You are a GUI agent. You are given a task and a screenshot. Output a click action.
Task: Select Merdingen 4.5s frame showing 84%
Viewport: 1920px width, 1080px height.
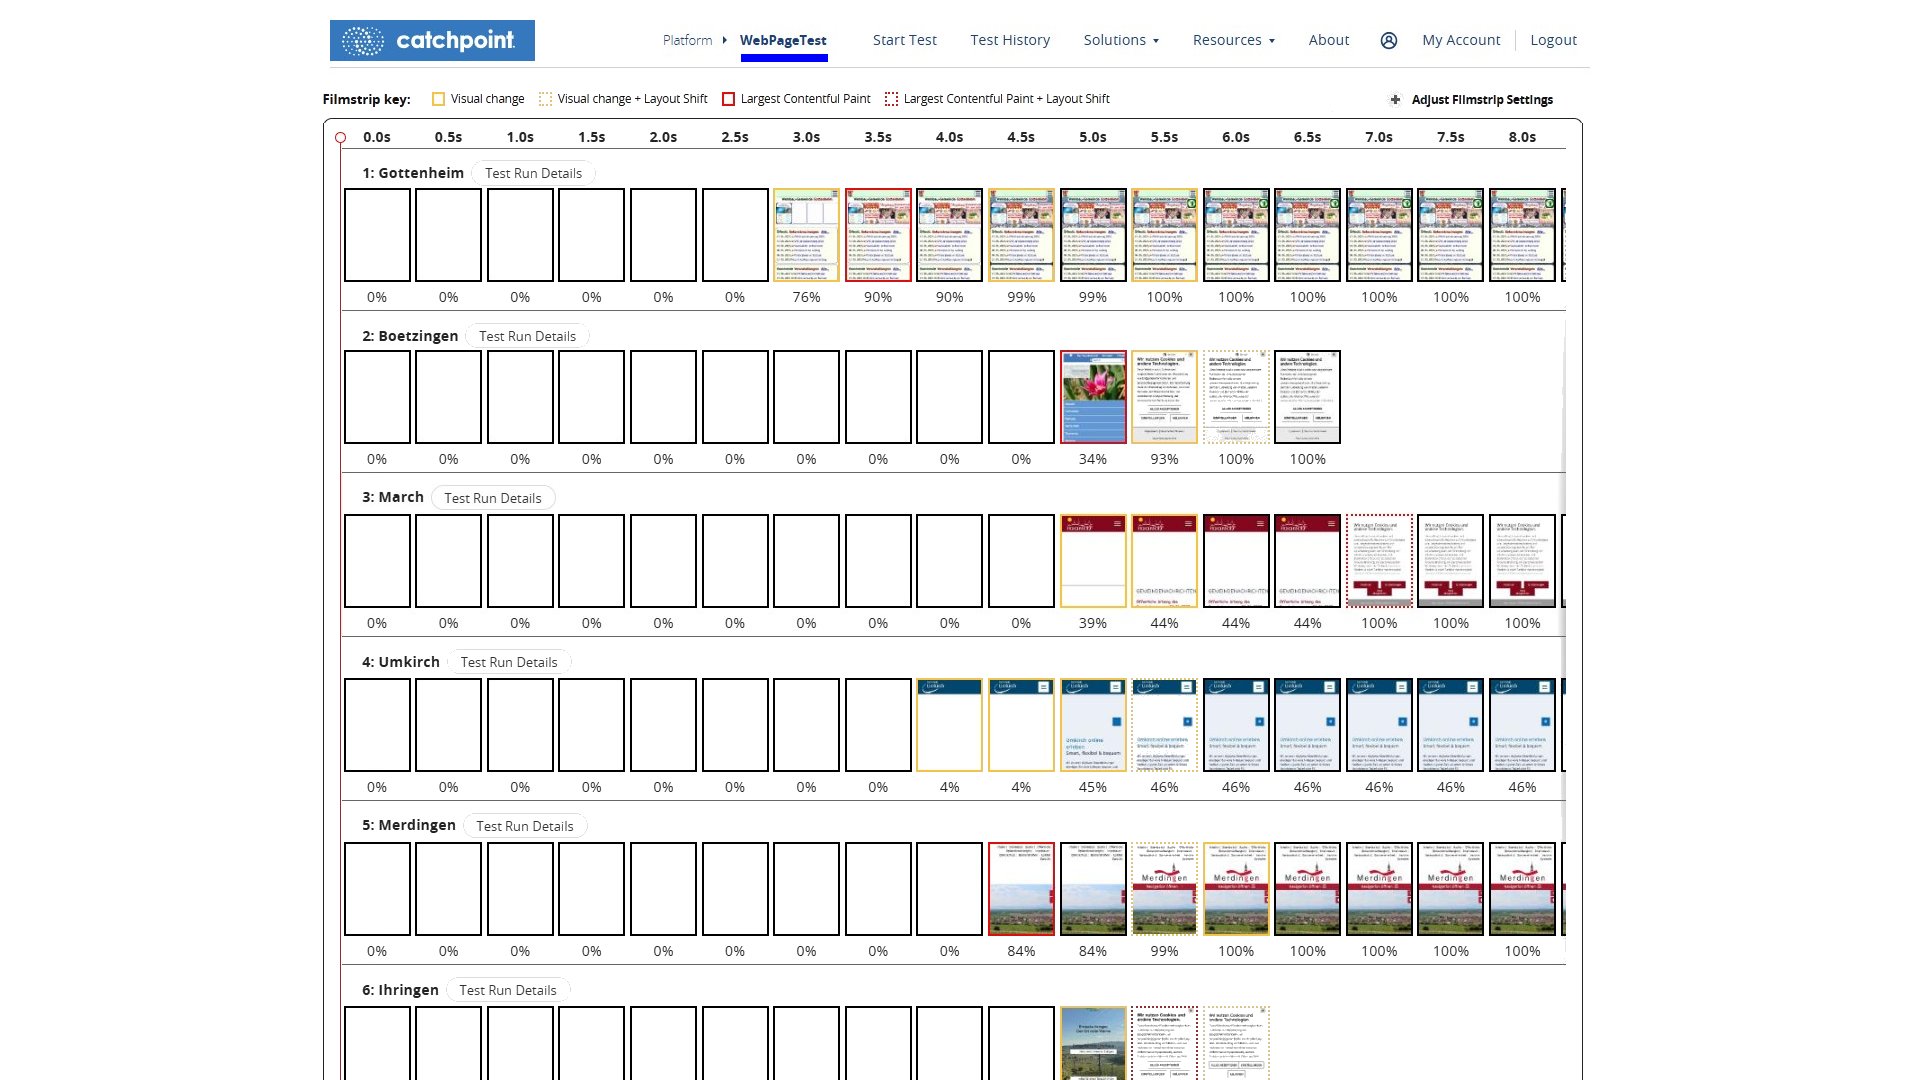(x=1020, y=889)
